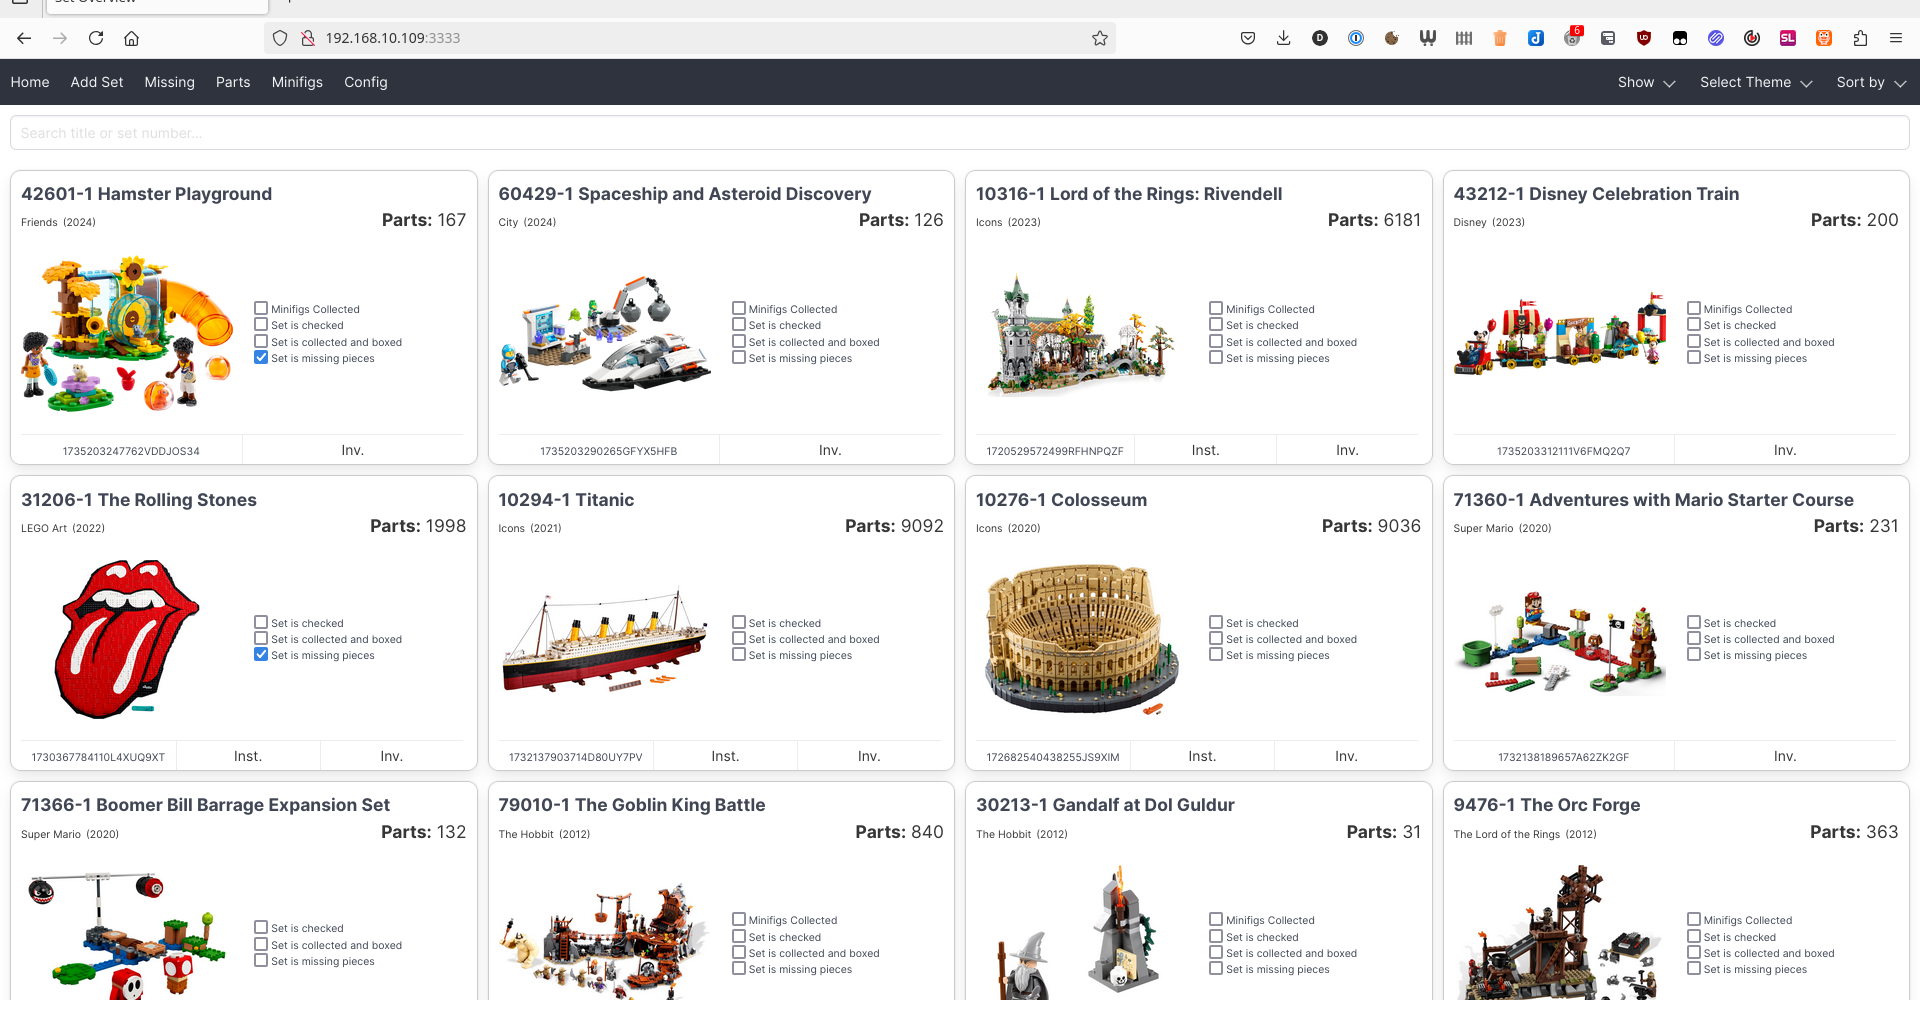Image resolution: width=1920 pixels, height=1026 pixels.
Task: Open the Select Theme dropdown
Action: pos(1755,82)
